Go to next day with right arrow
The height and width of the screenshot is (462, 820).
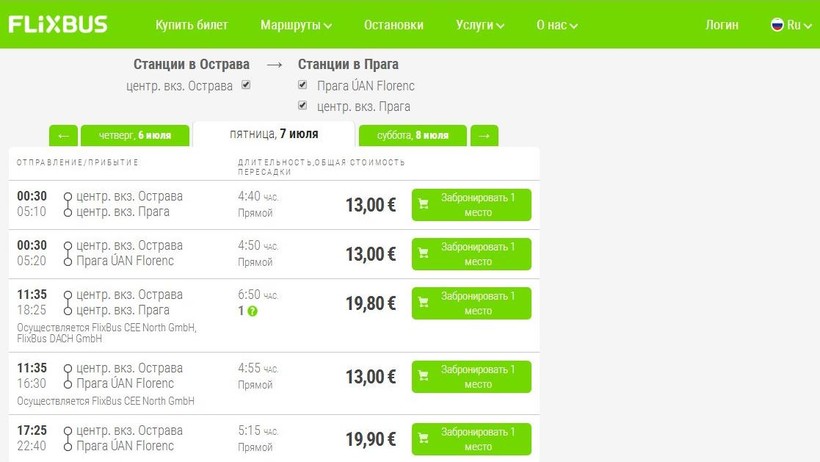click(x=484, y=135)
